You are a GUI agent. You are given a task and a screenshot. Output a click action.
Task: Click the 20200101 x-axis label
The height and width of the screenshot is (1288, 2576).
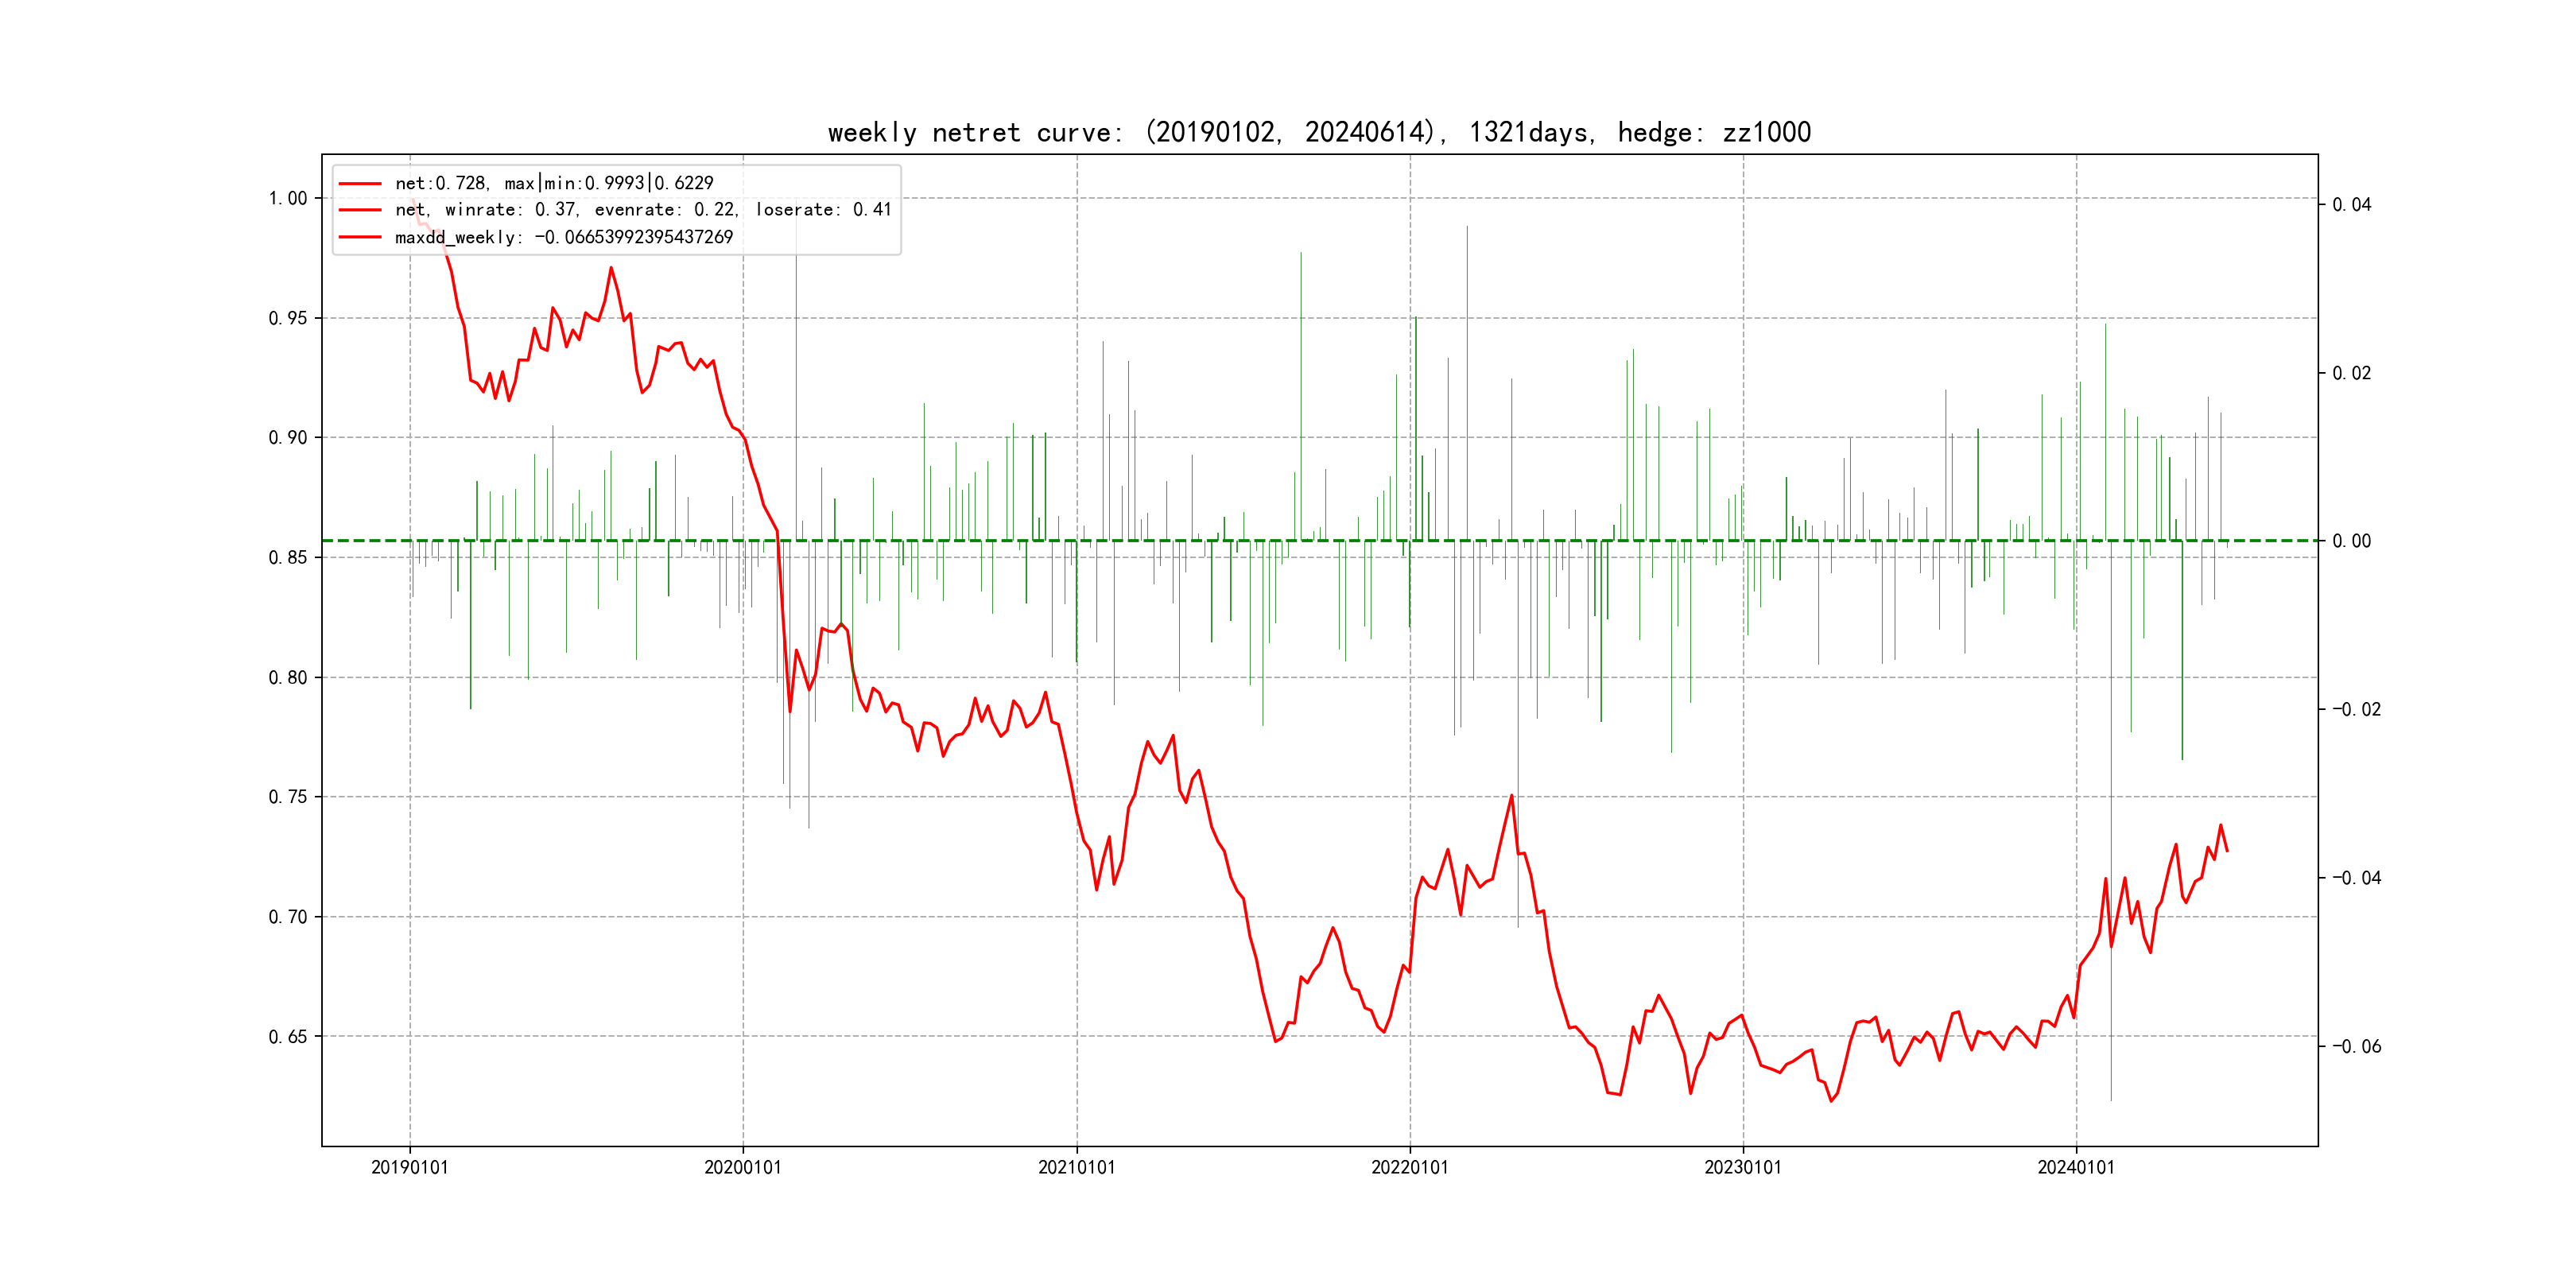click(x=742, y=1168)
